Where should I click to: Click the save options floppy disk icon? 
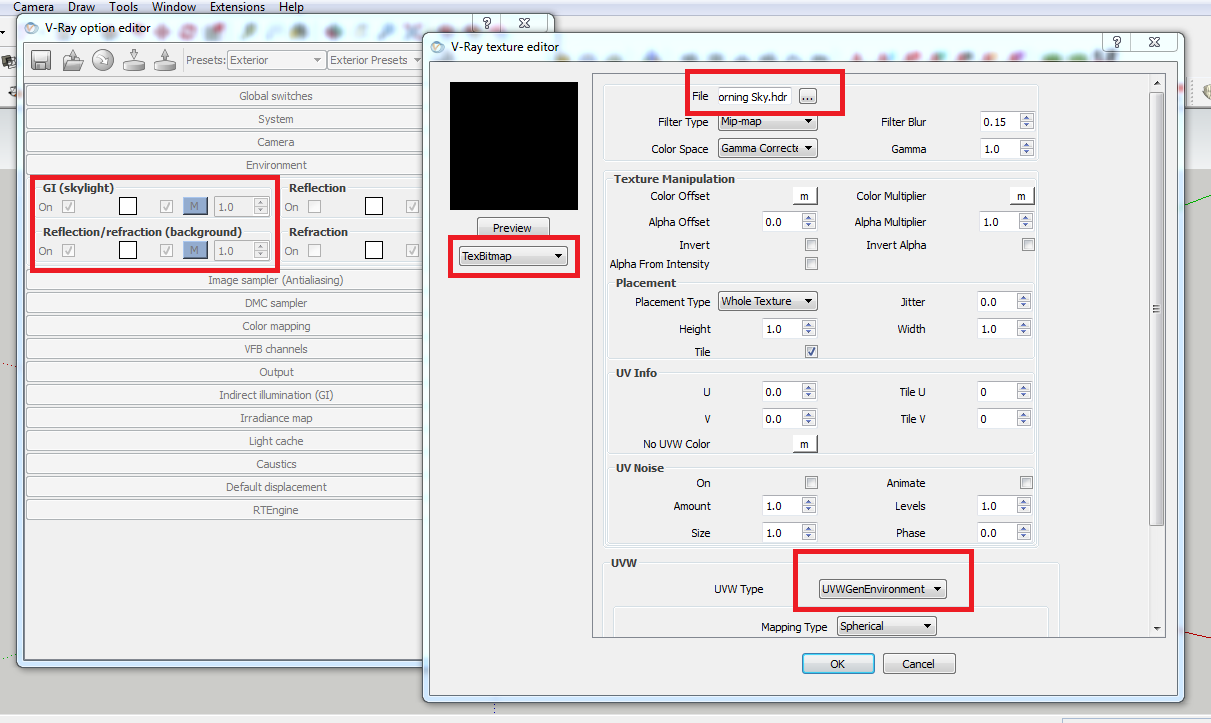[41, 60]
